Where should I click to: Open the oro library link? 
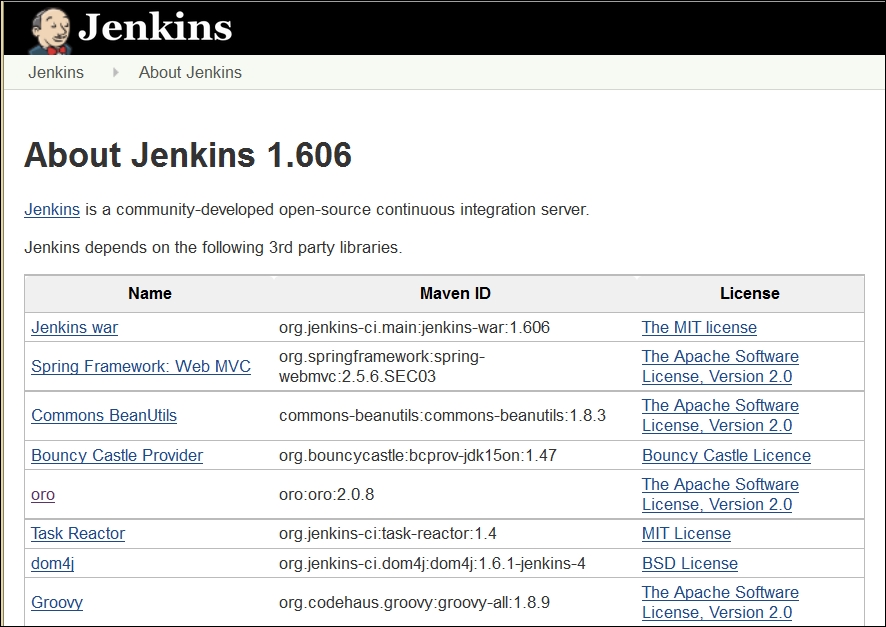(43, 494)
